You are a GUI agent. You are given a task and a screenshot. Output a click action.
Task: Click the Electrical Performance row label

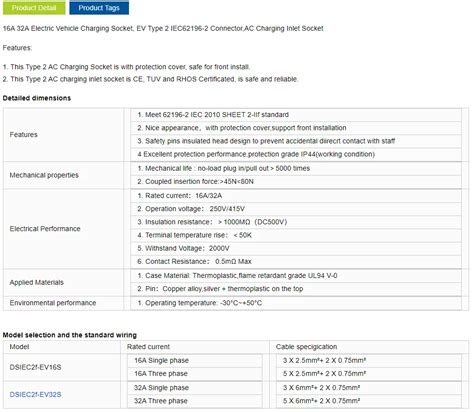pyautogui.click(x=45, y=229)
